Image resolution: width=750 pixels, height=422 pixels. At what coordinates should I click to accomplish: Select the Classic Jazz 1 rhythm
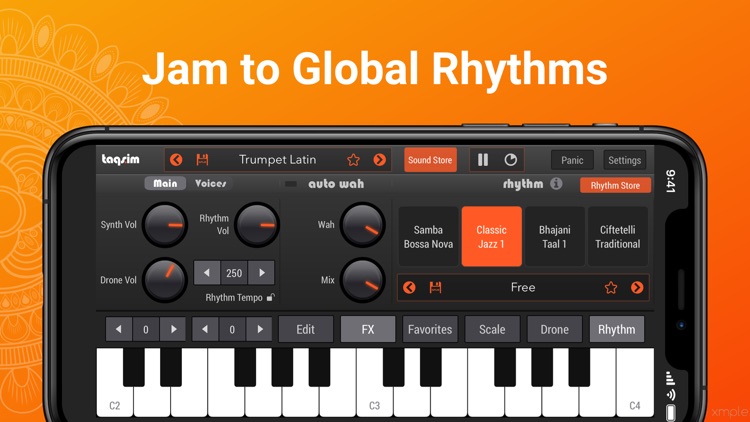(491, 237)
